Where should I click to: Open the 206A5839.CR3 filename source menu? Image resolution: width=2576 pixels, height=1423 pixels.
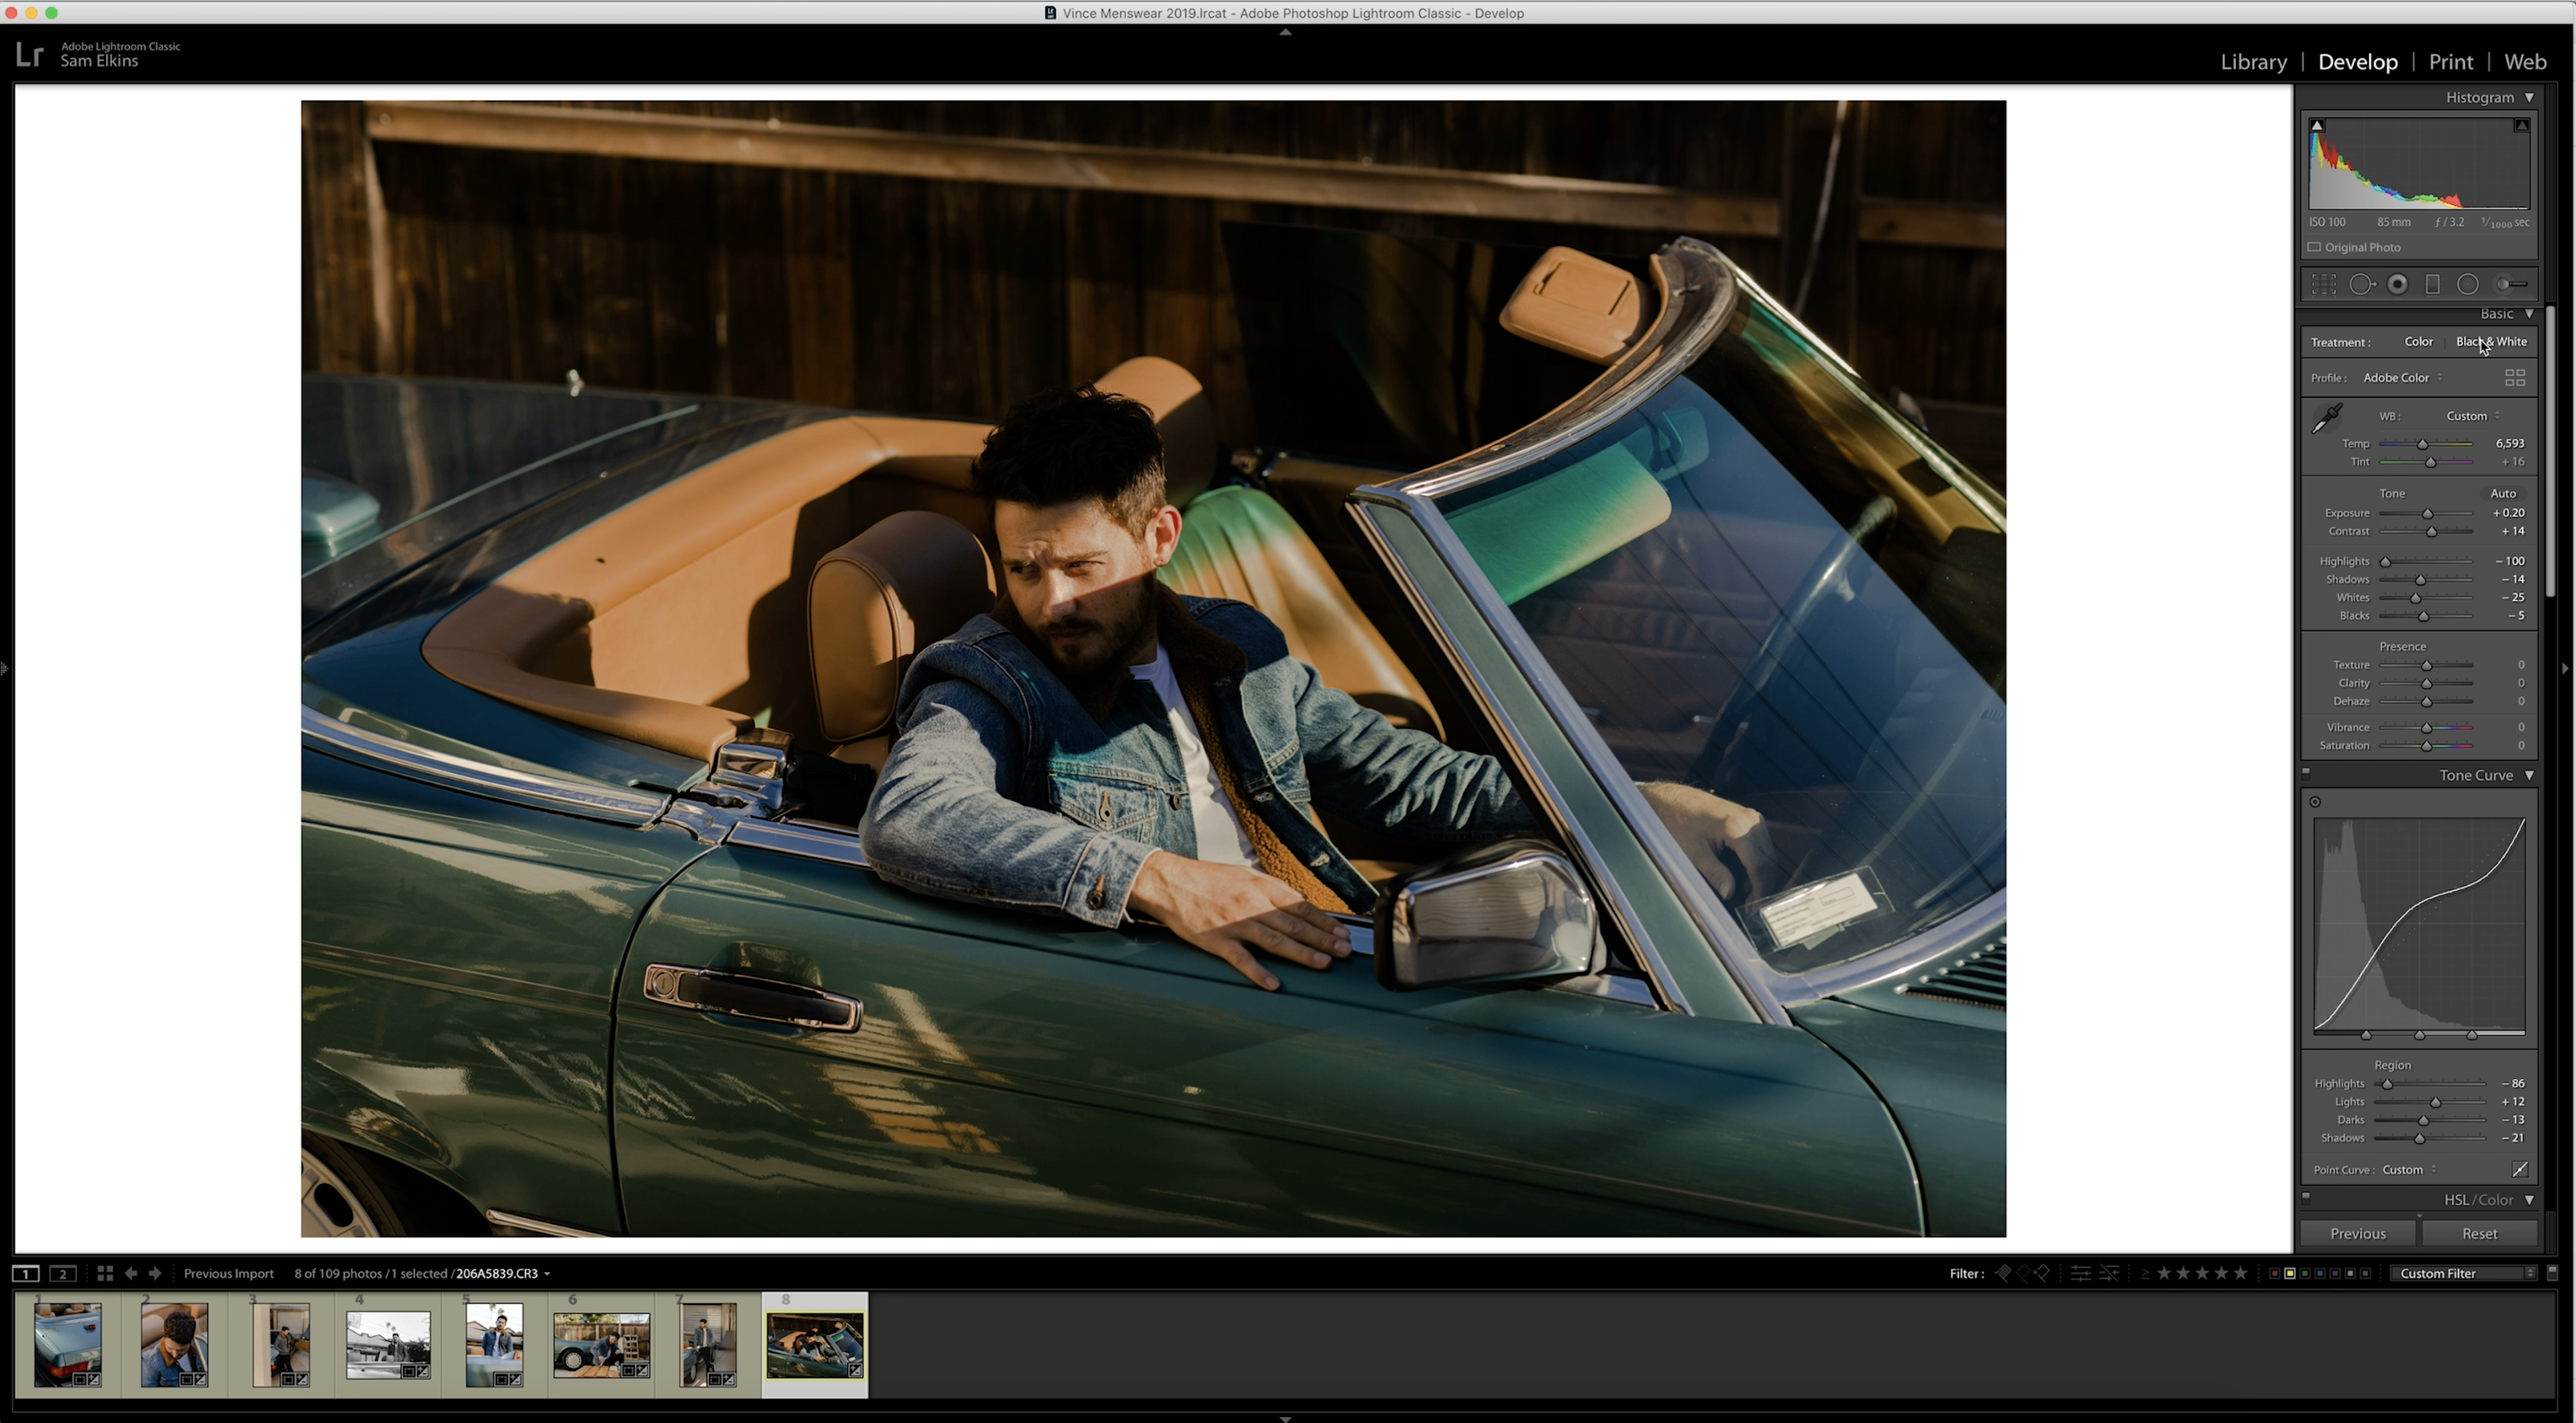pyautogui.click(x=503, y=1273)
